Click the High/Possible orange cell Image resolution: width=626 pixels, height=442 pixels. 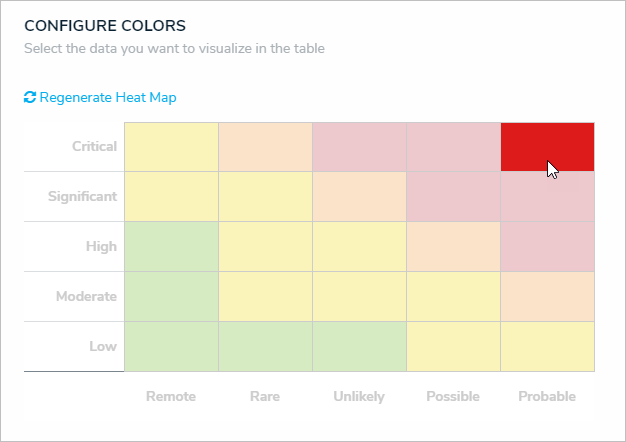[453, 246]
